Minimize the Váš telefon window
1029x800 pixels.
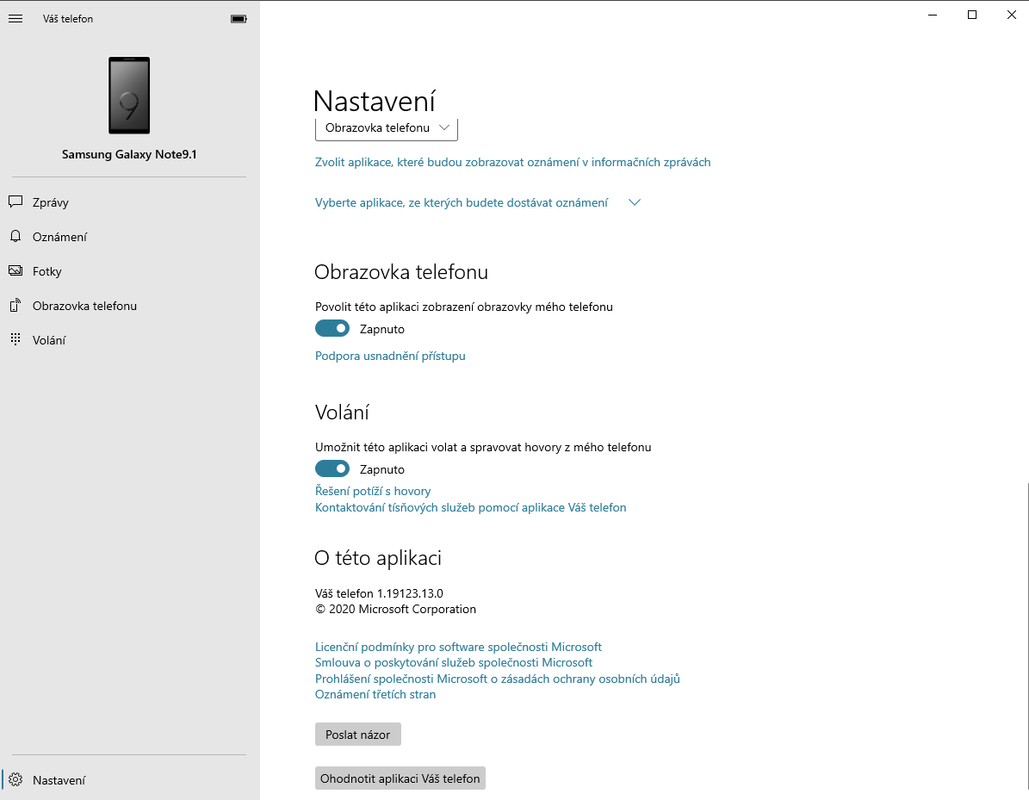(933, 15)
